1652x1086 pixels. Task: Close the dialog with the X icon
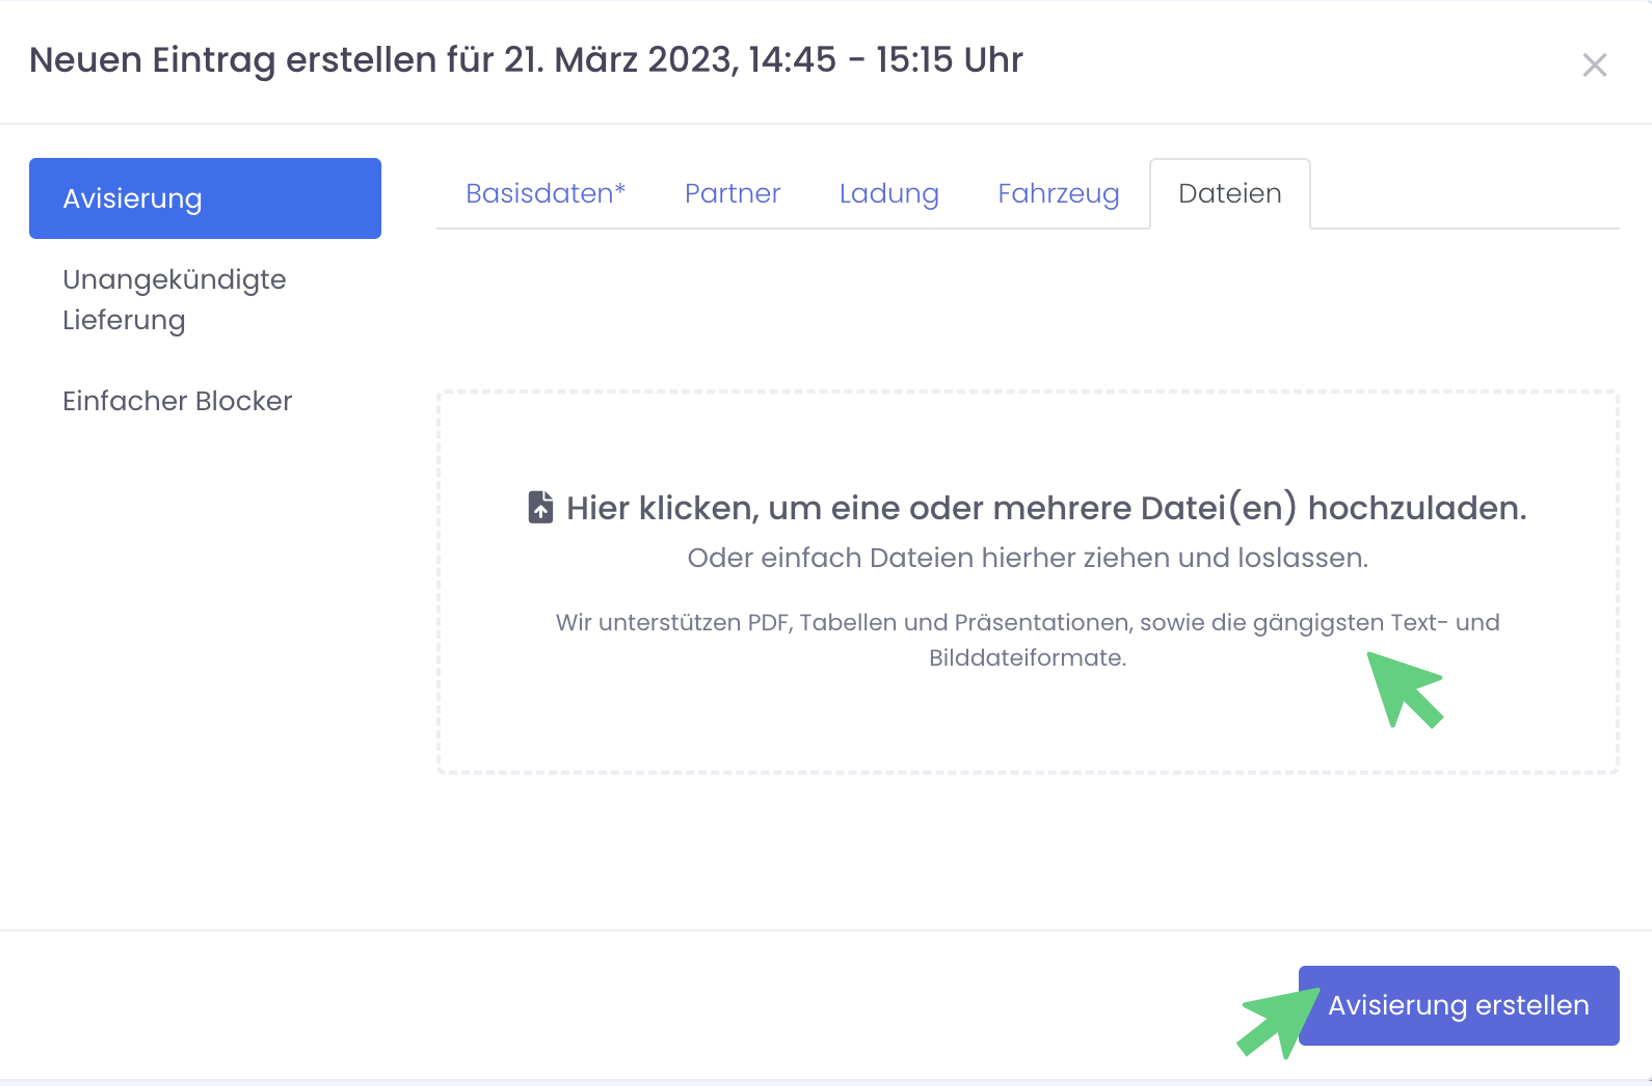(1594, 65)
